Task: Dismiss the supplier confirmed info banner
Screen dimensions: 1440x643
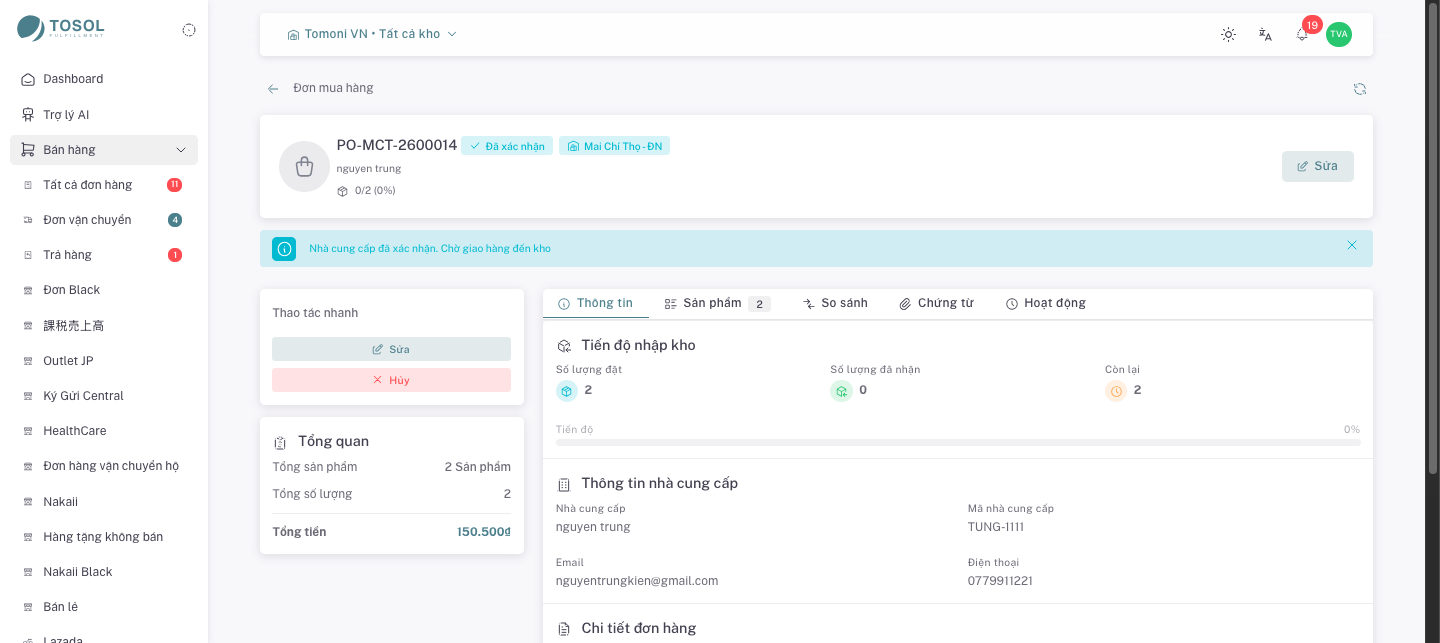Action: point(1352,245)
